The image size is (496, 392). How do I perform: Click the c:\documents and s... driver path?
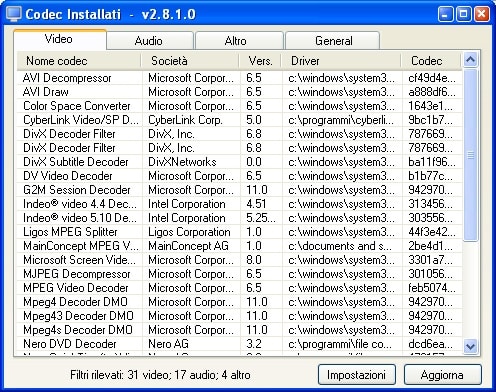click(x=340, y=246)
